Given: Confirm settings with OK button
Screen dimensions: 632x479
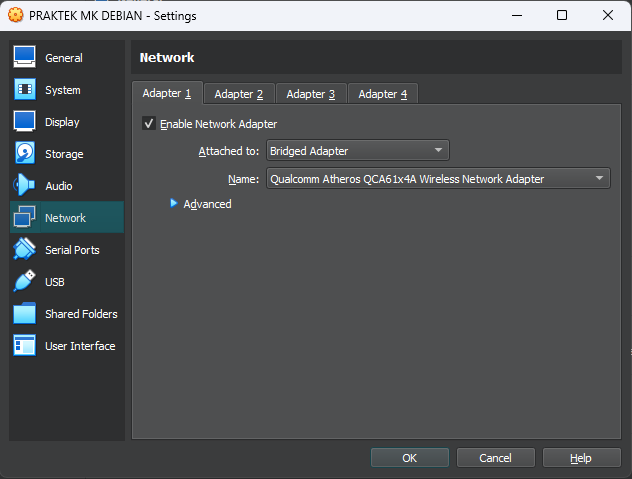Looking at the screenshot, I should 410,458.
